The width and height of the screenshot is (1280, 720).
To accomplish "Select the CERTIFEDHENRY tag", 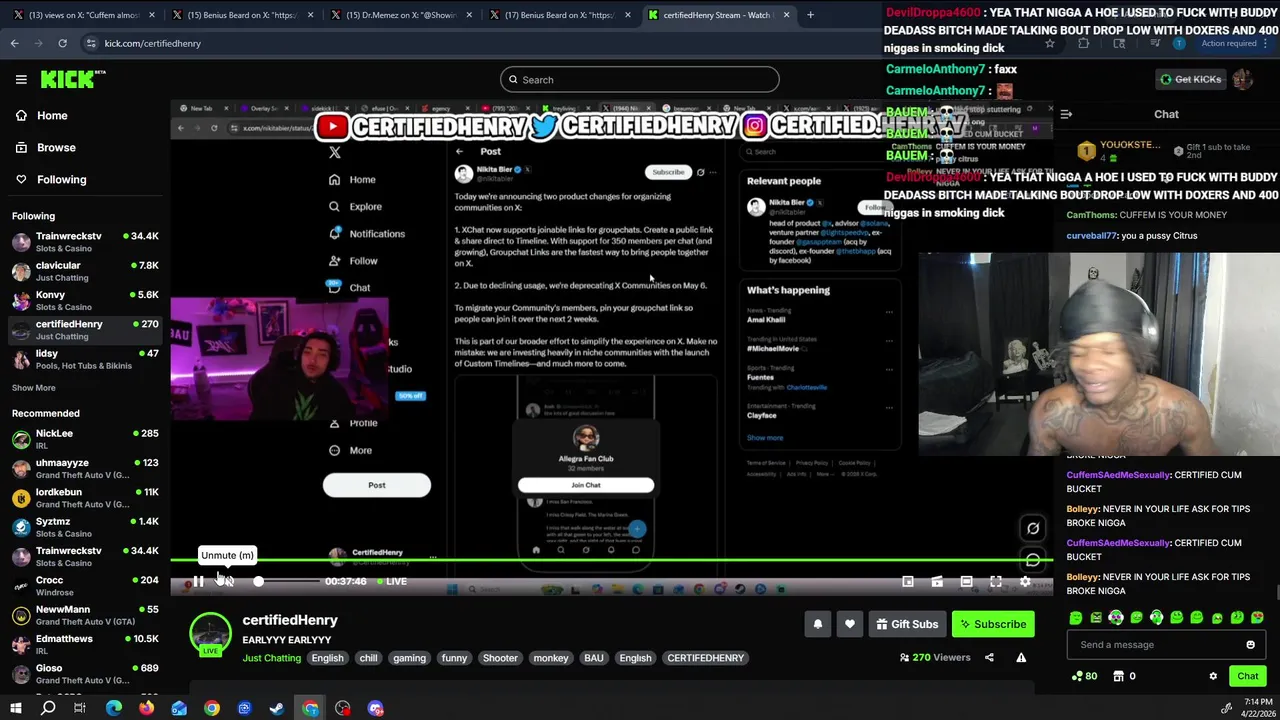I will tap(706, 658).
